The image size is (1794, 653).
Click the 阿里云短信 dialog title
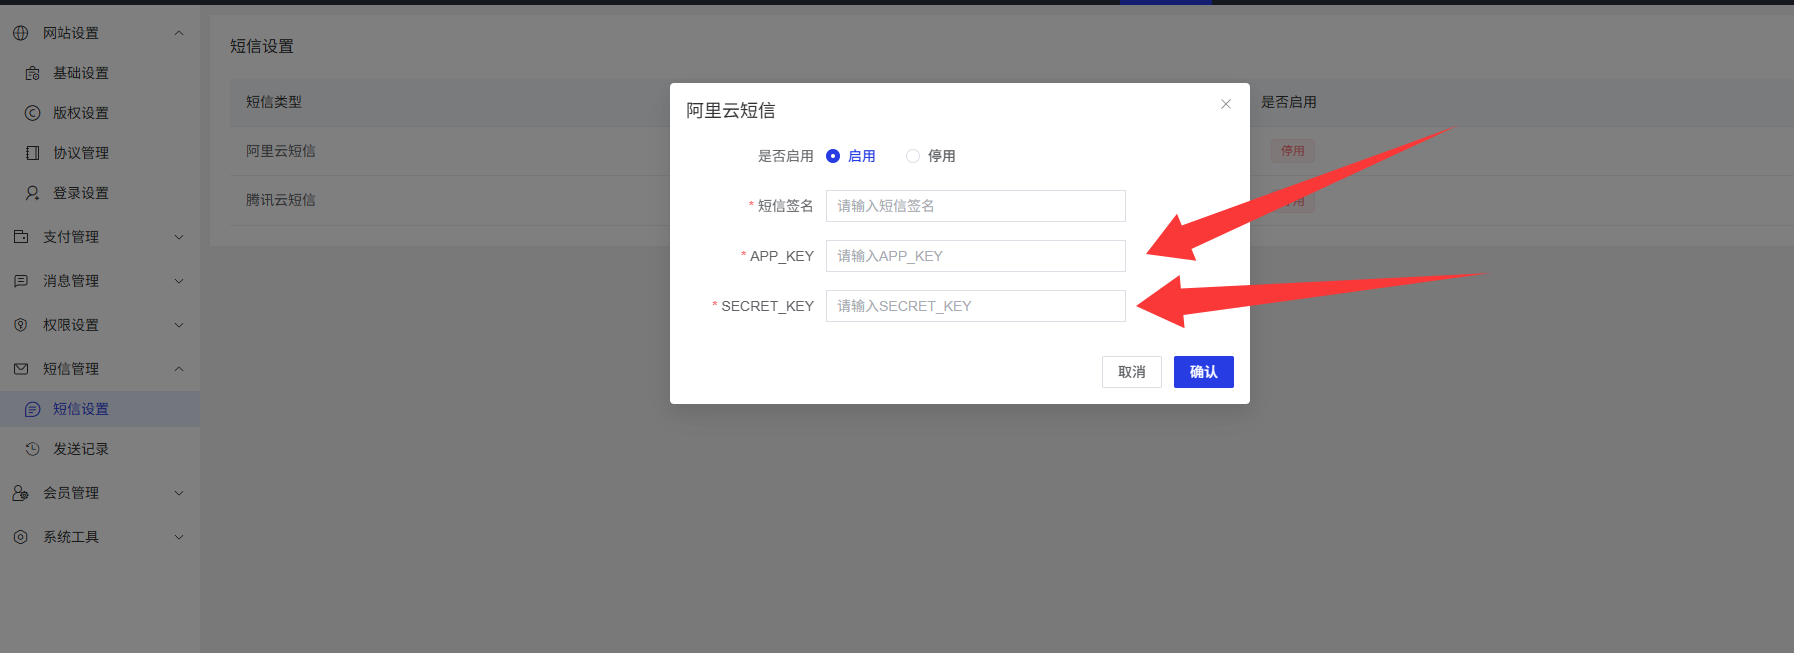(731, 111)
